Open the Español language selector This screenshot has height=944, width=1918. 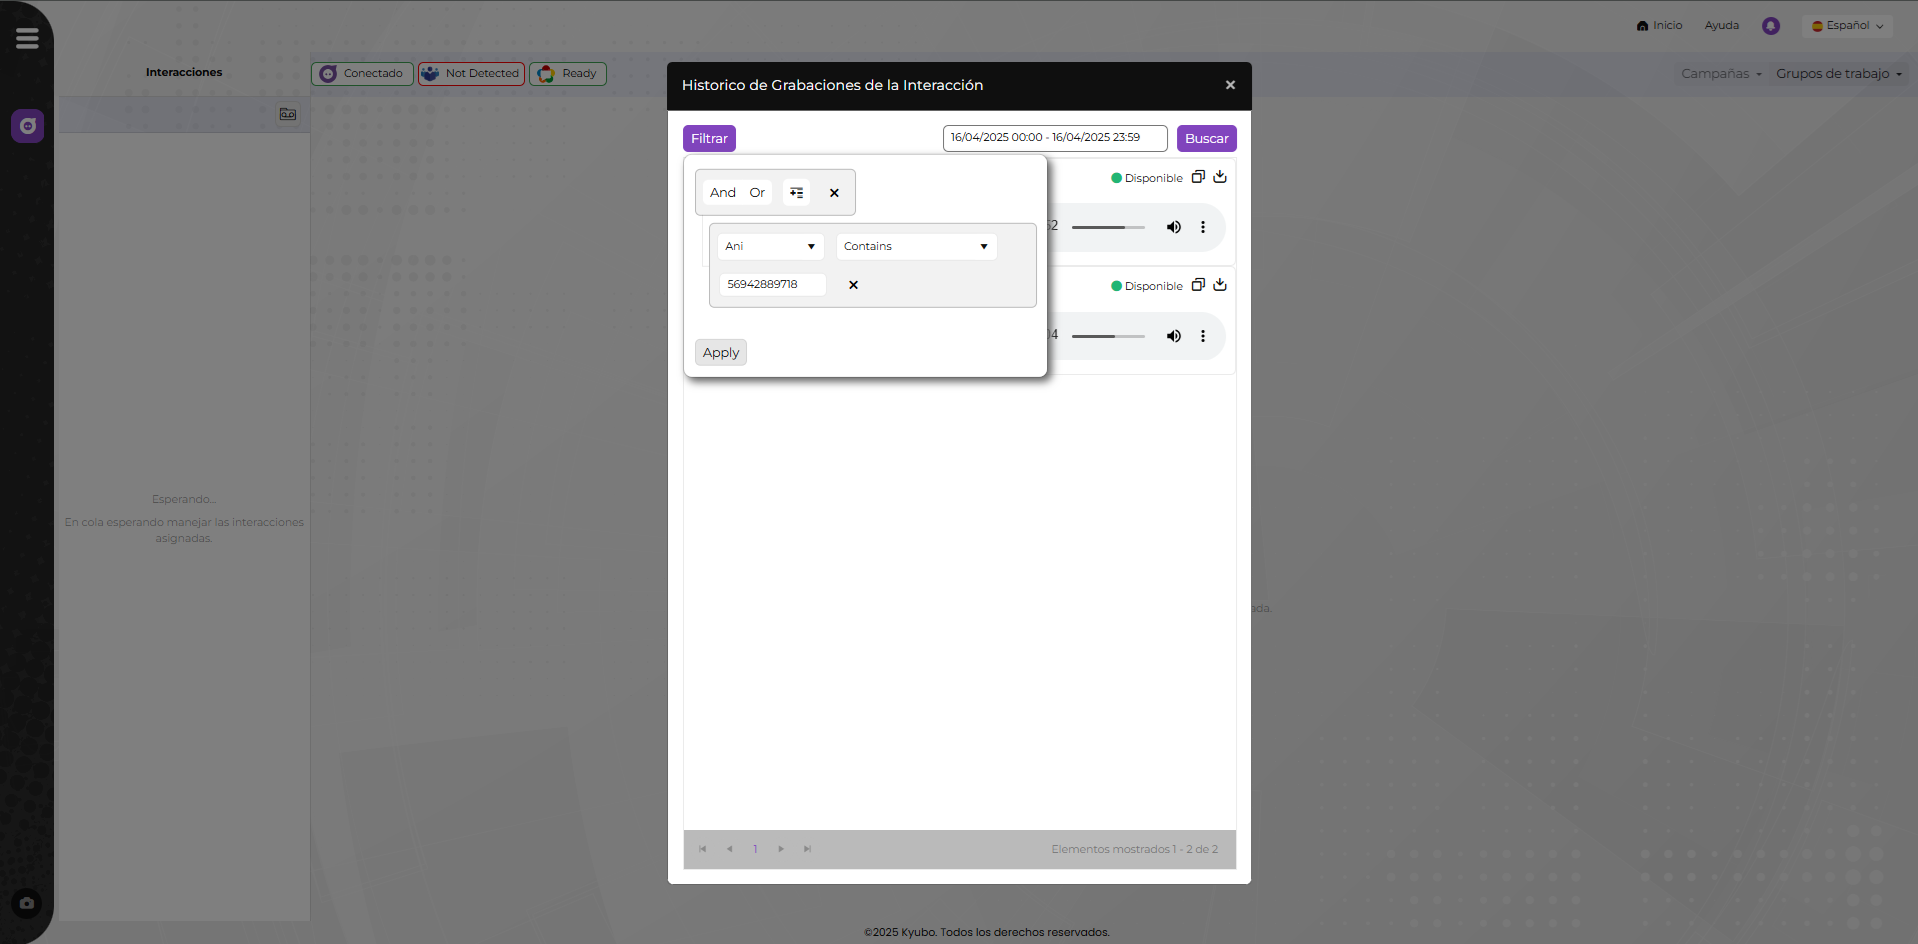(1847, 26)
